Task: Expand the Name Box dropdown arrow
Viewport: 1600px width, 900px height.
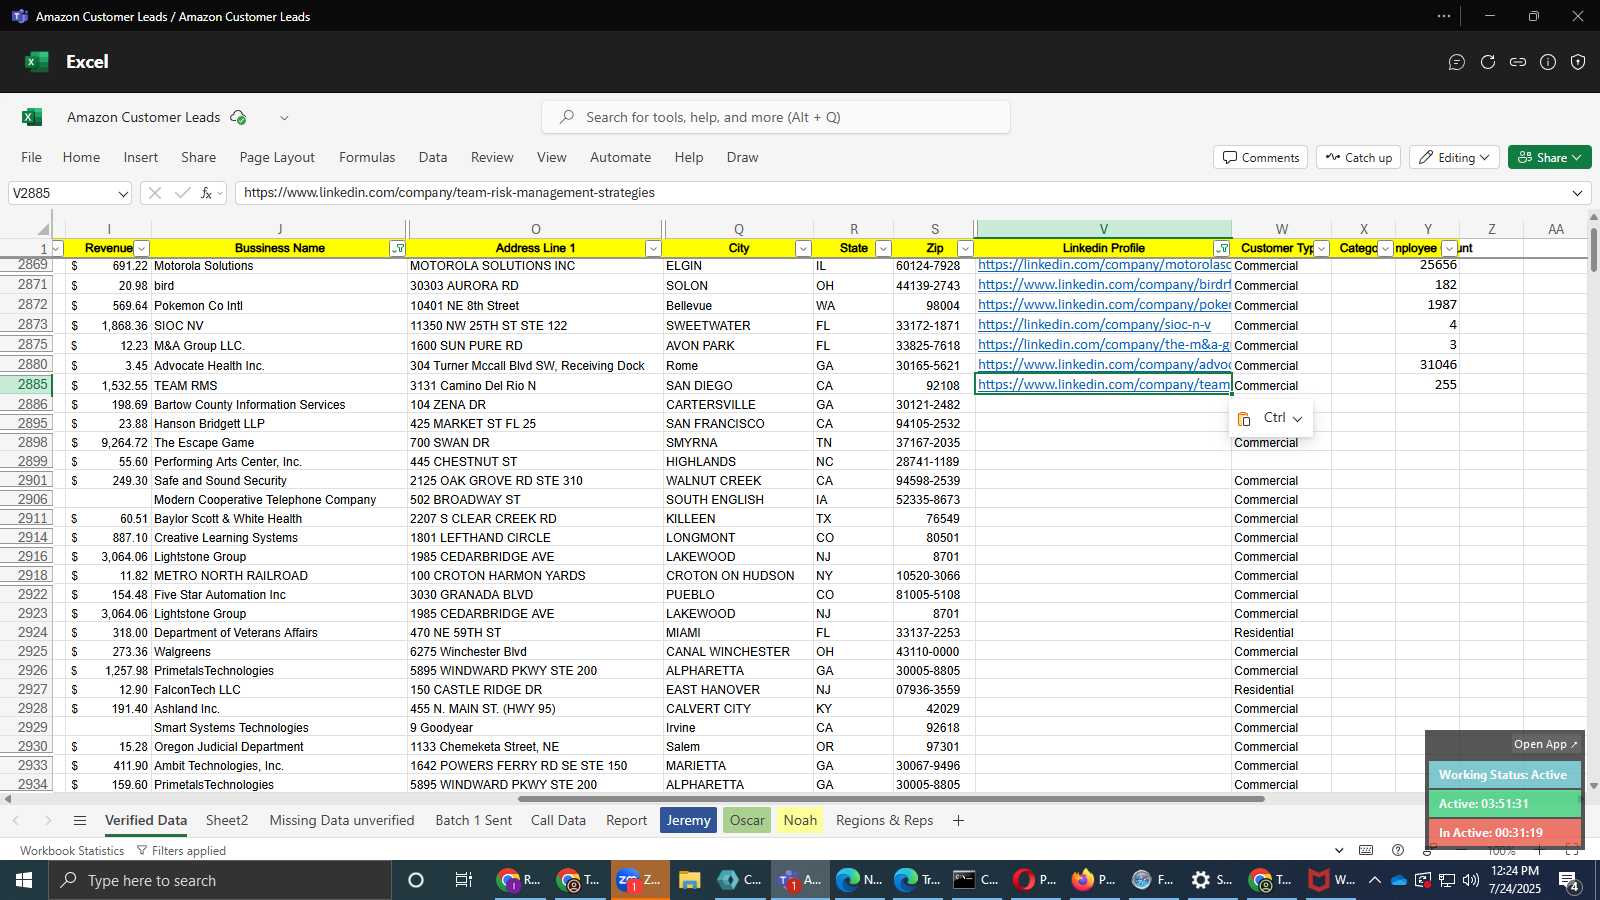Action: [x=122, y=193]
